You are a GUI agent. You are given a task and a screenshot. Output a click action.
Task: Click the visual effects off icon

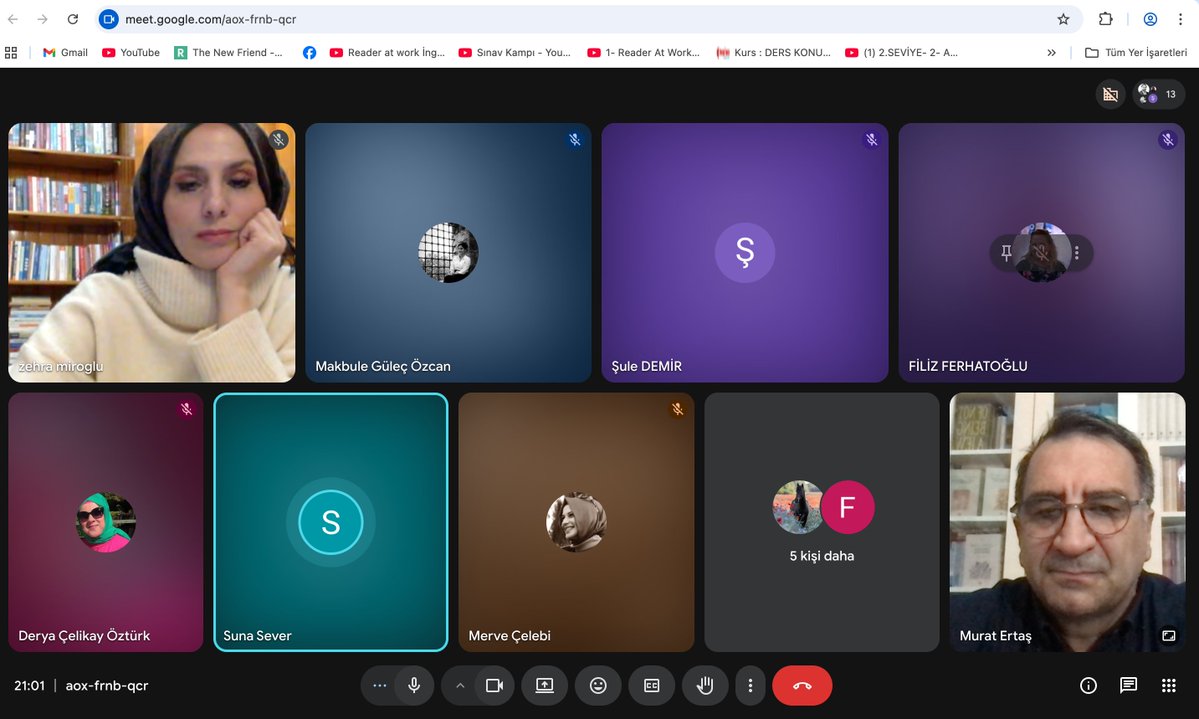click(x=1110, y=94)
